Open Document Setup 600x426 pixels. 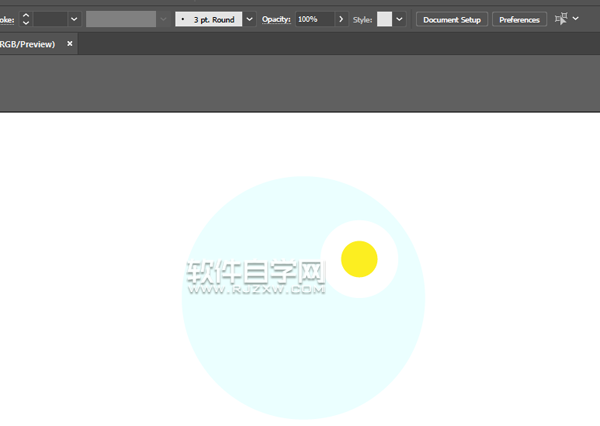[452, 20]
